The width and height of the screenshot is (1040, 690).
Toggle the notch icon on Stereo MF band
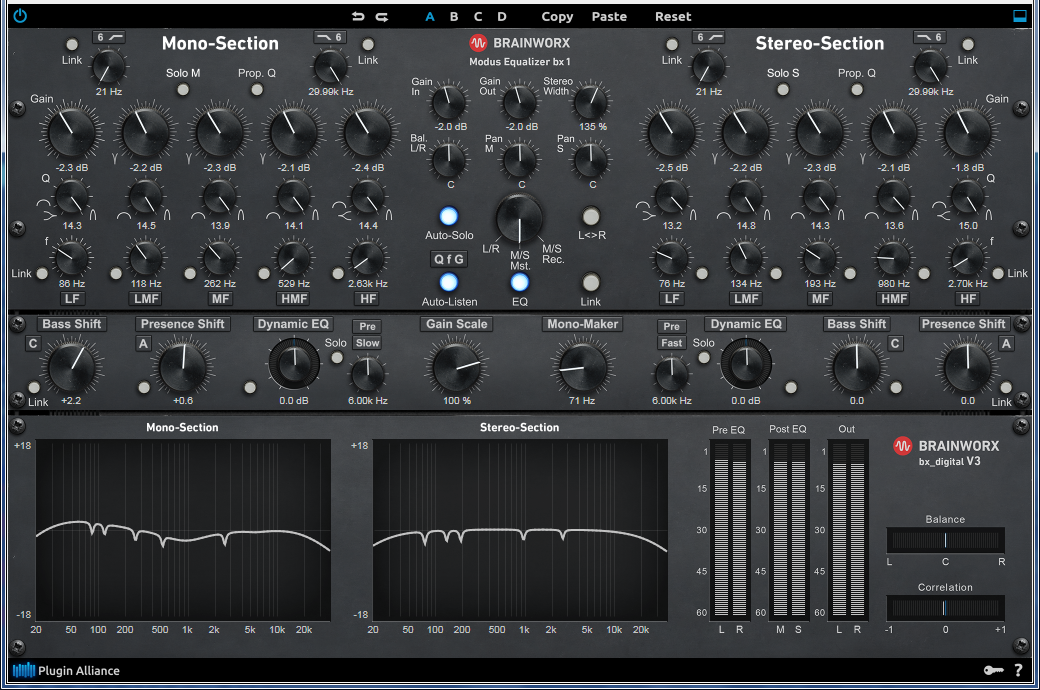[x=789, y=159]
